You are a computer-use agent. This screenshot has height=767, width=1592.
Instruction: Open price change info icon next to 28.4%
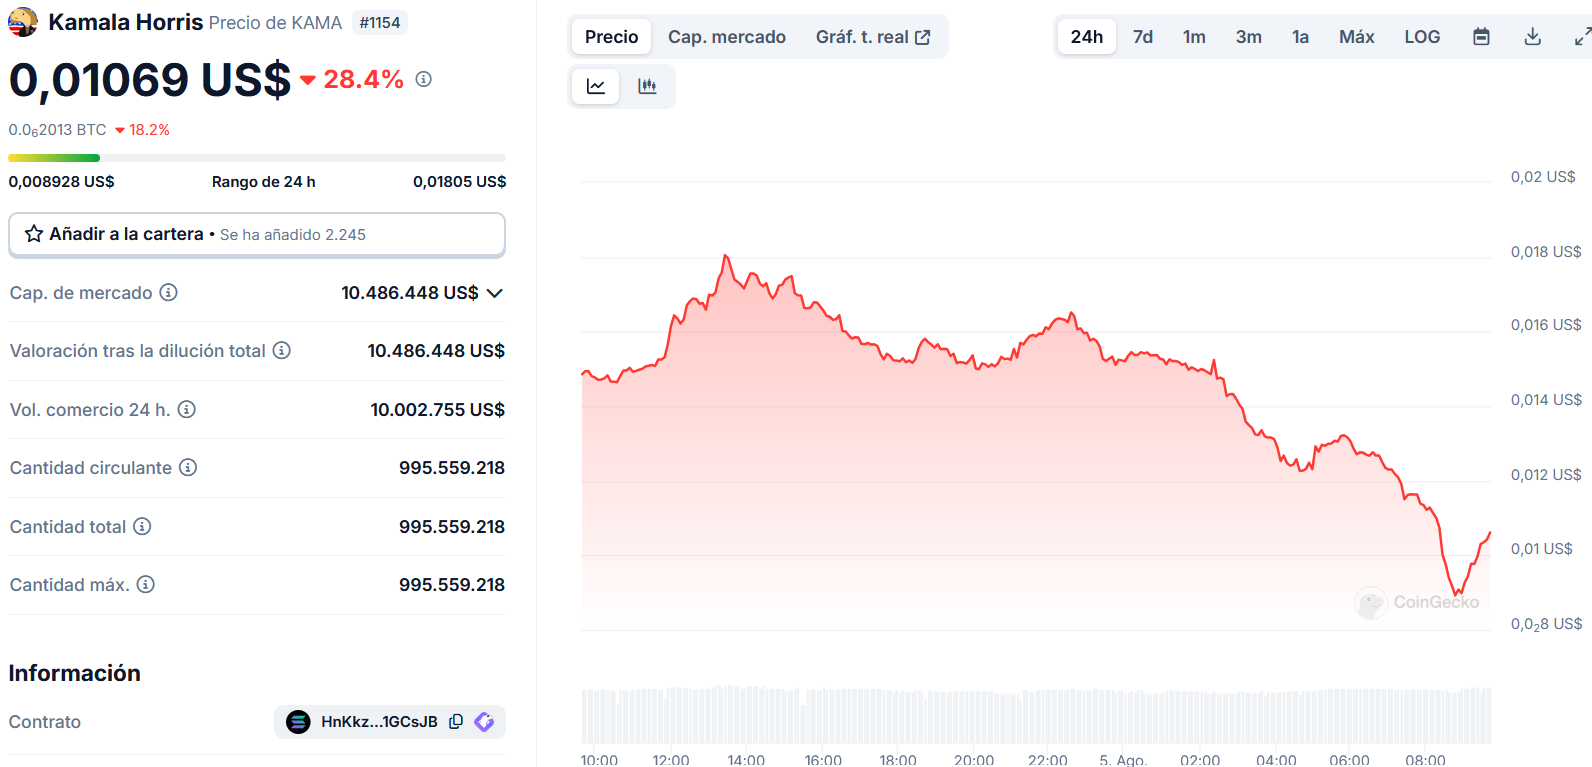[x=424, y=79]
